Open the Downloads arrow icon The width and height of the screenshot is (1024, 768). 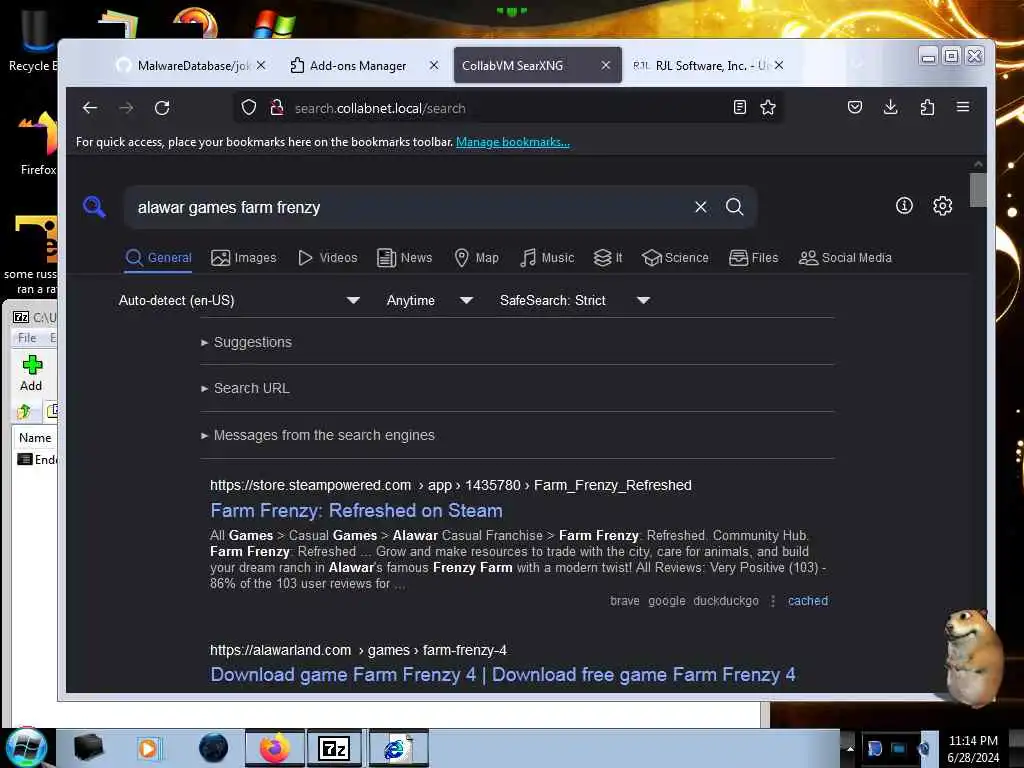pyautogui.click(x=890, y=107)
